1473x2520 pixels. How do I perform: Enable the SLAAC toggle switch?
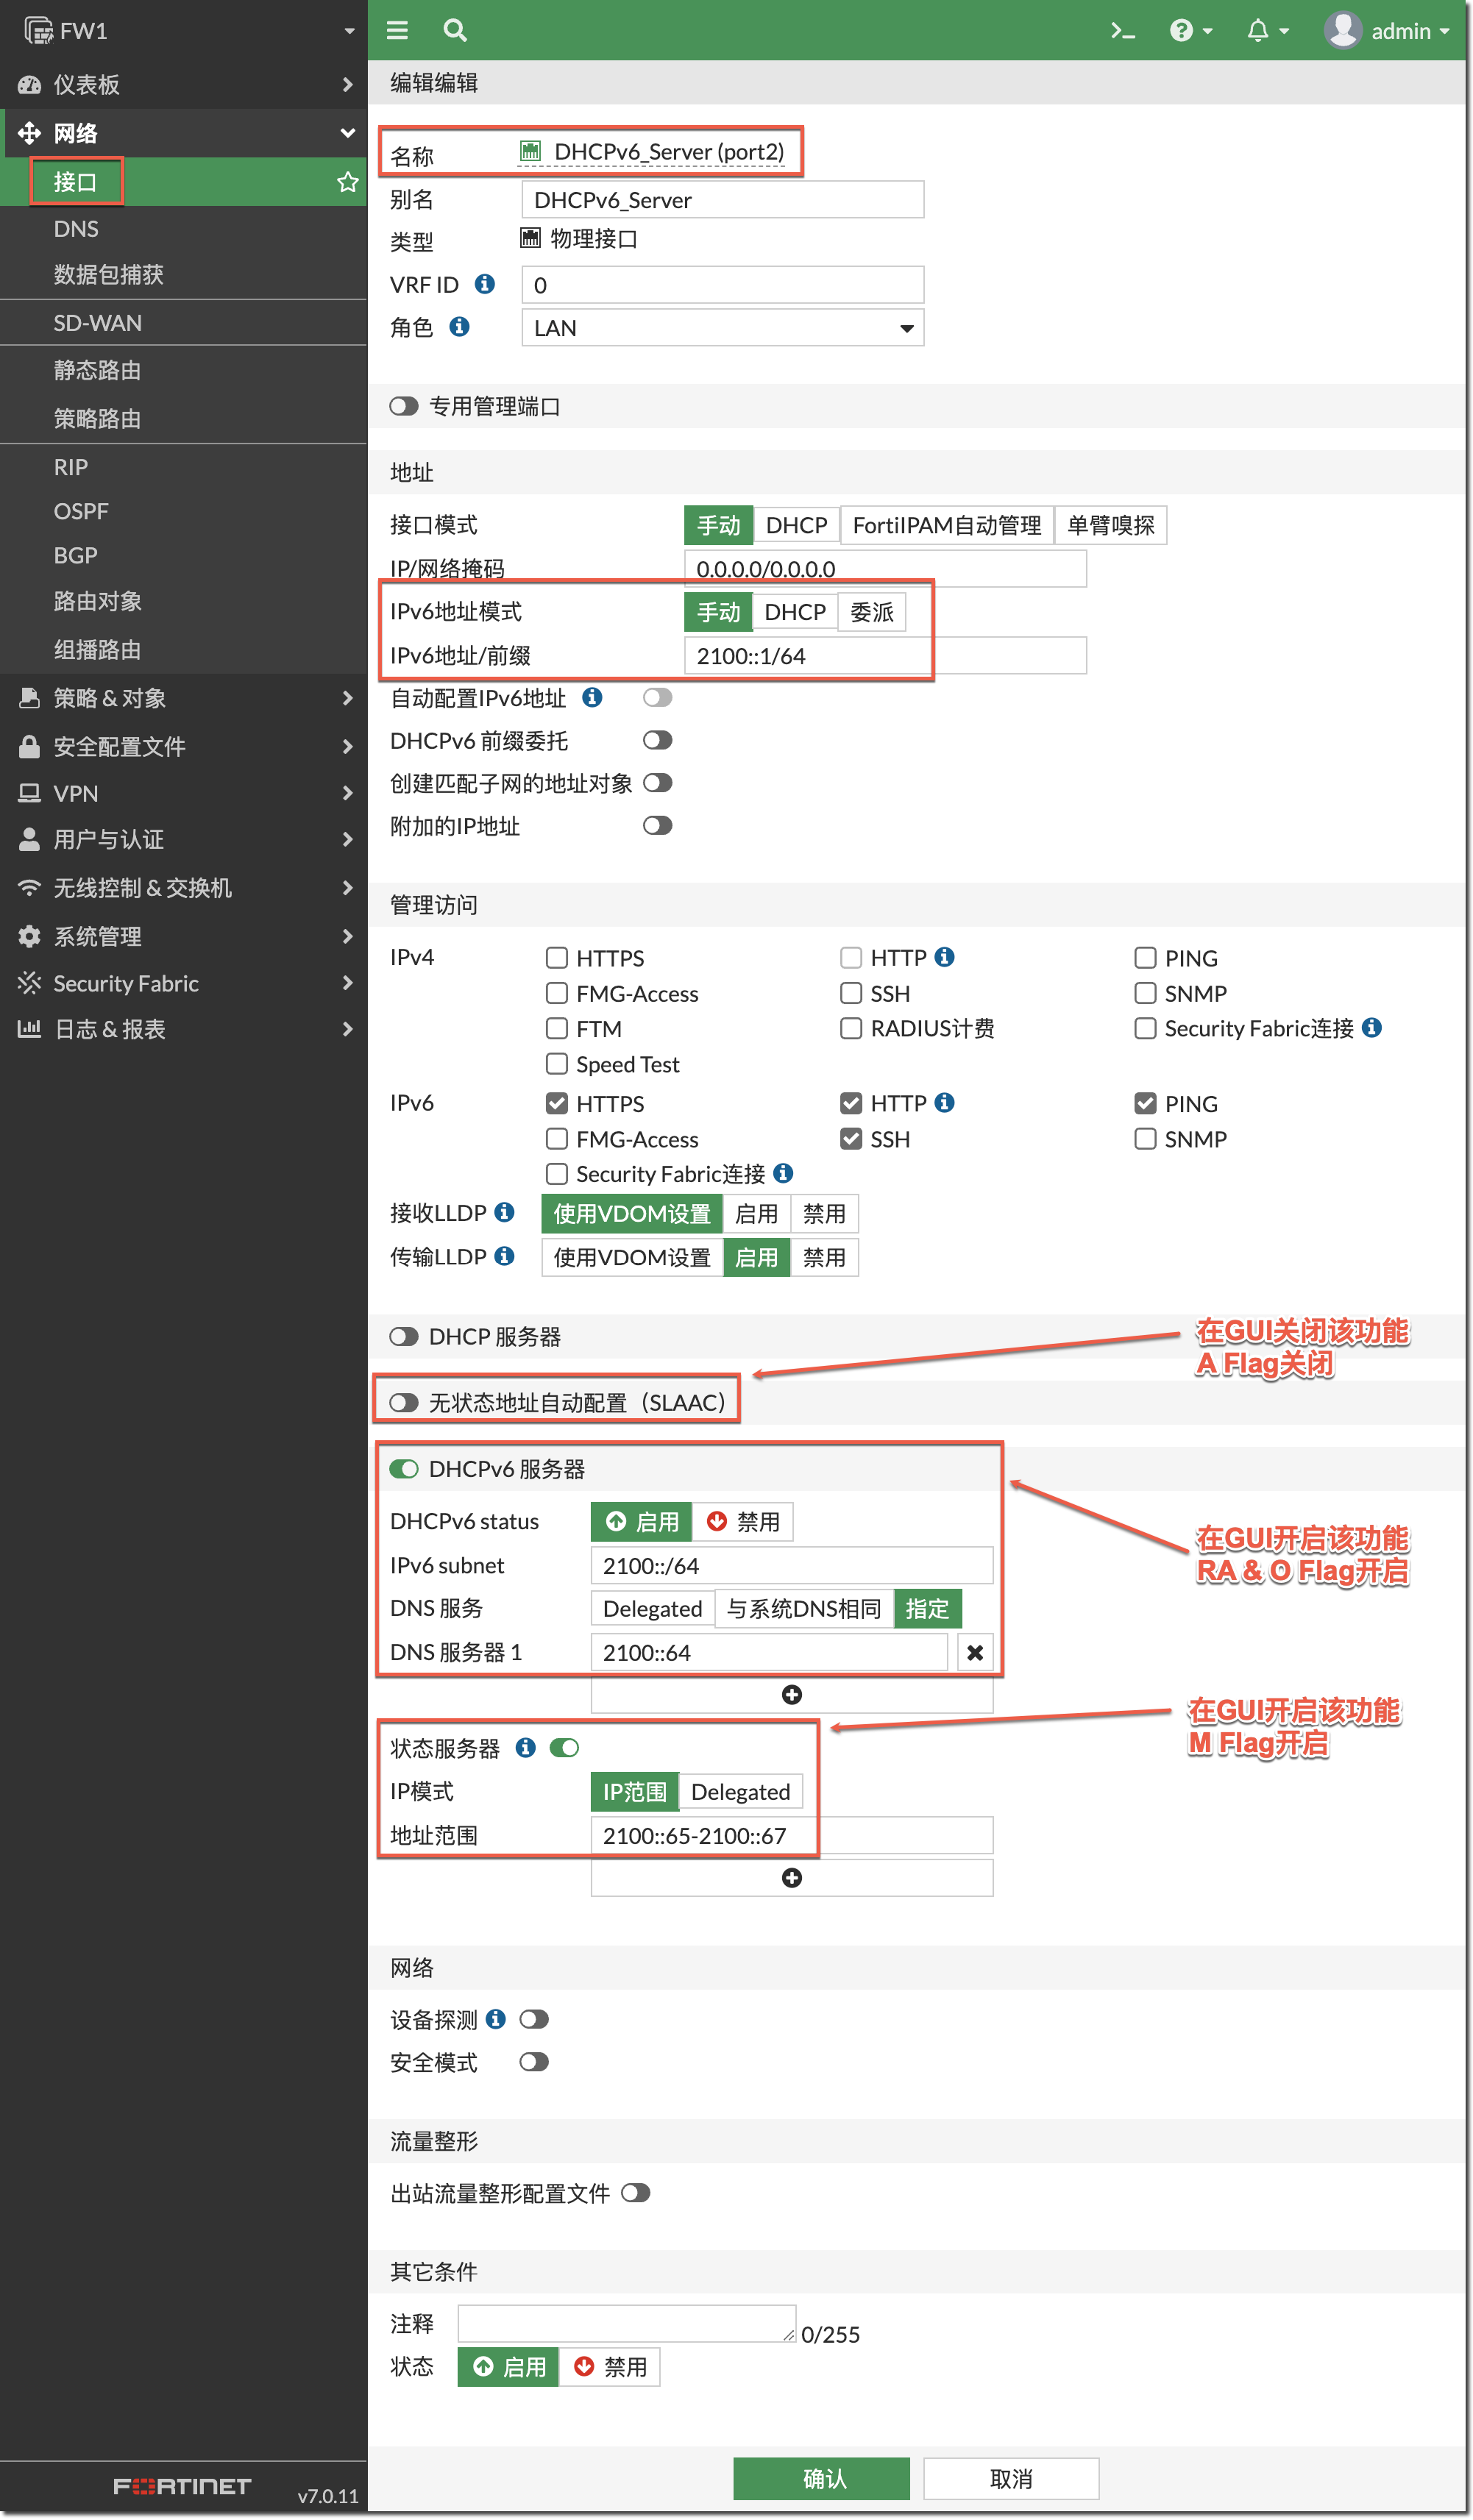(404, 1402)
